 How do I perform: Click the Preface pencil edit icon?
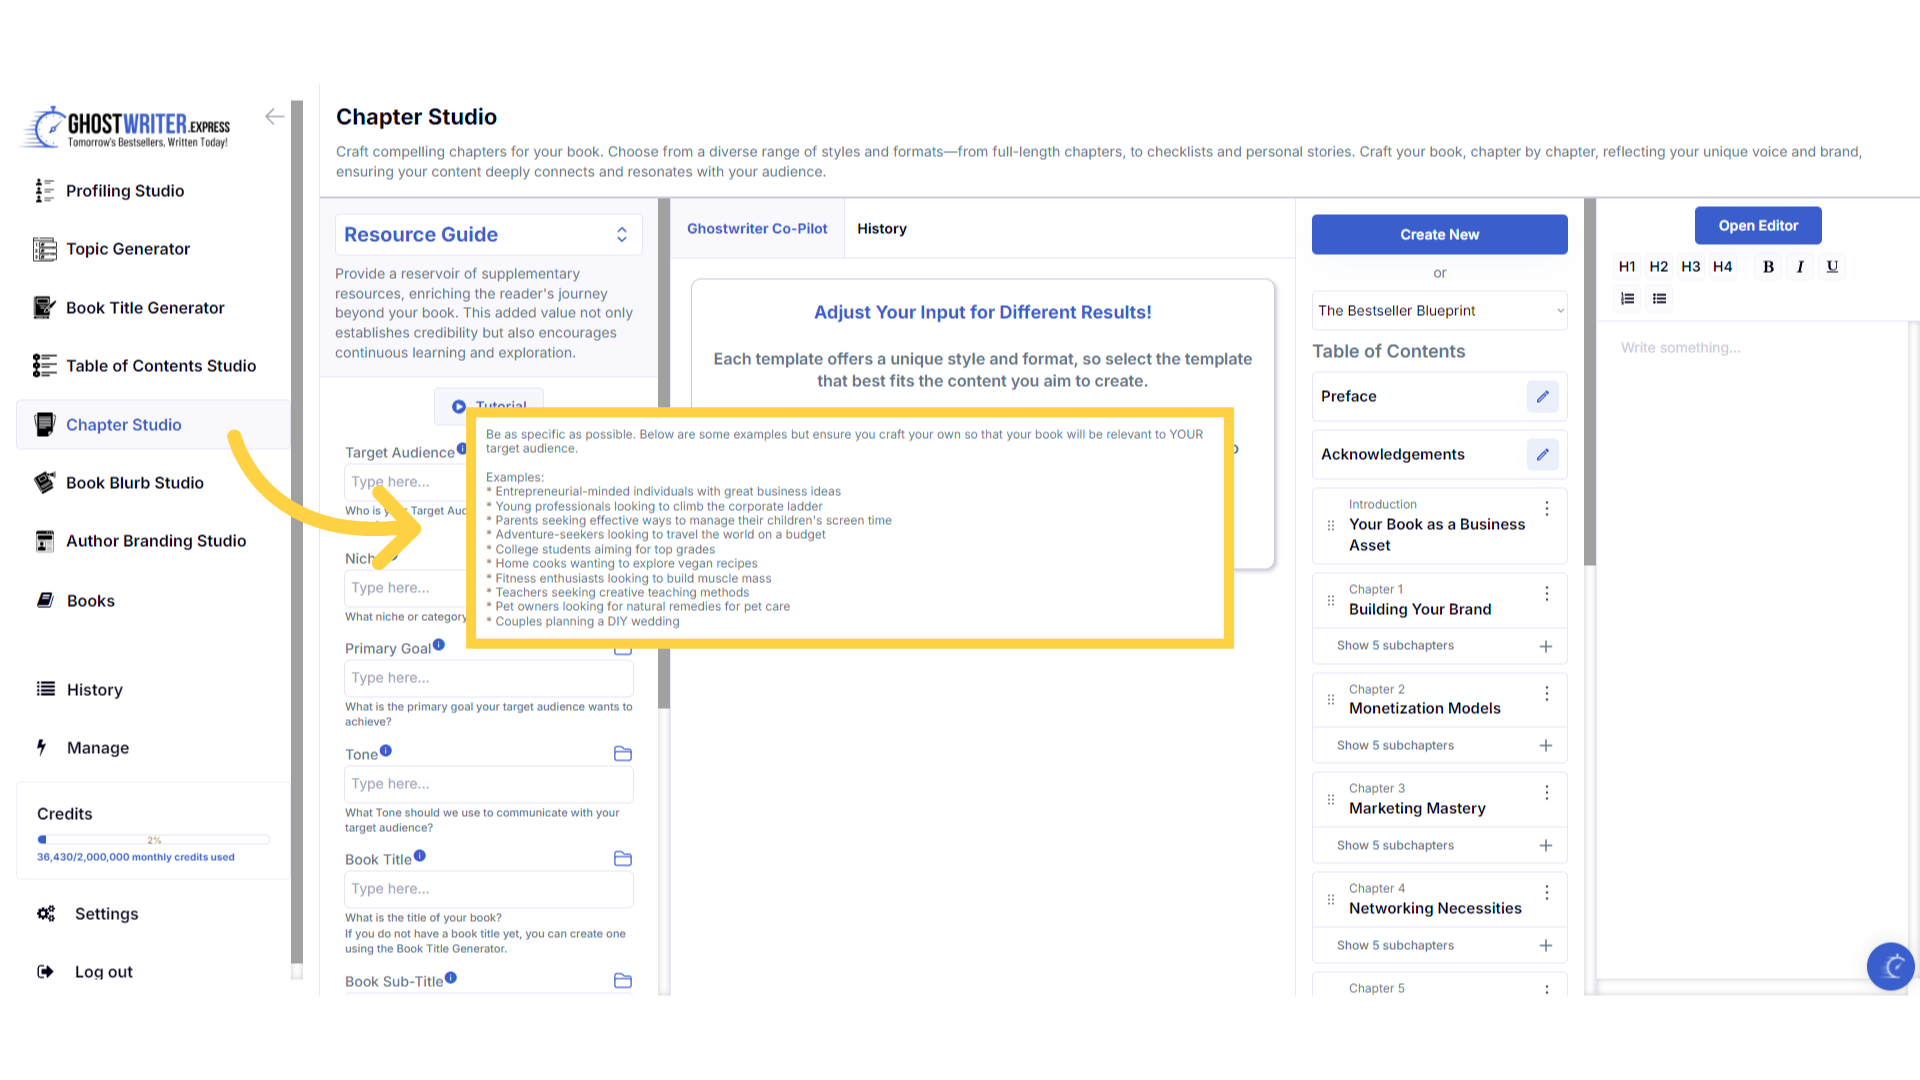[1542, 396]
